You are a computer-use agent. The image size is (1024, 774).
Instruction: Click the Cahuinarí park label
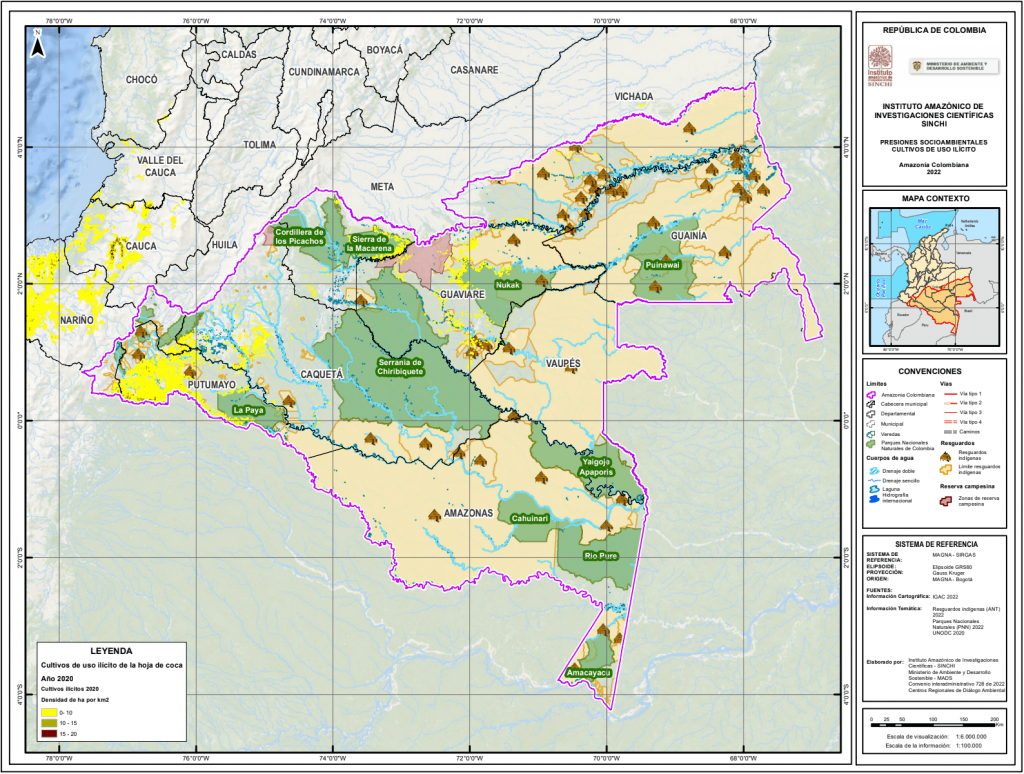click(530, 519)
